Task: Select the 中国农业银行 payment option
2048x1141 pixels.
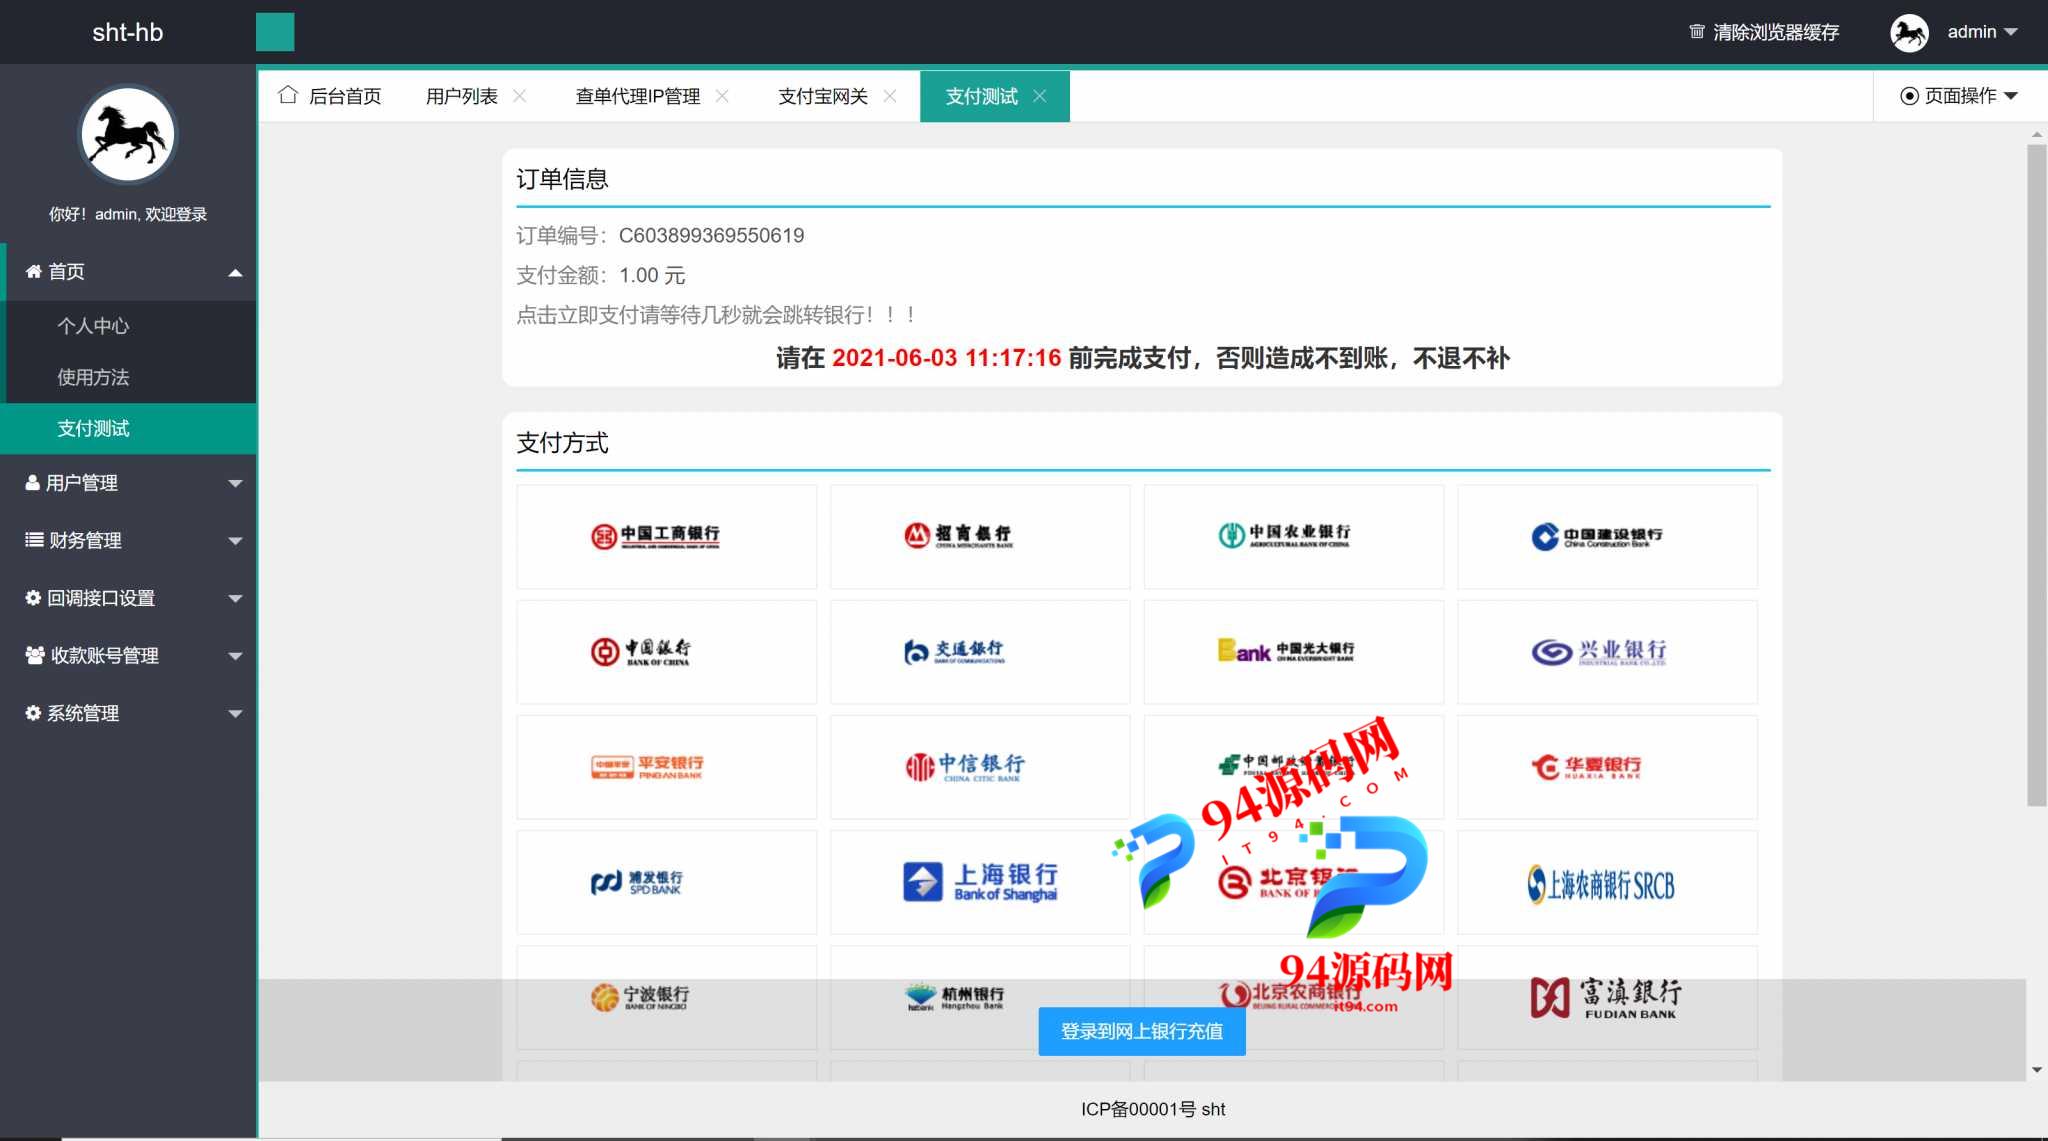Action: click(x=1294, y=537)
